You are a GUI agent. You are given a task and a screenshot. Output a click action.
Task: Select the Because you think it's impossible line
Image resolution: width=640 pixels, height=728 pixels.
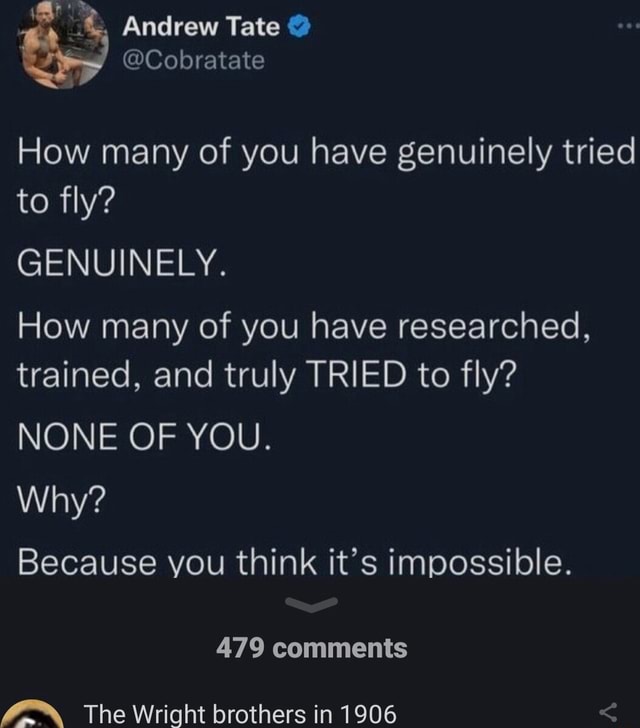[x=294, y=561]
